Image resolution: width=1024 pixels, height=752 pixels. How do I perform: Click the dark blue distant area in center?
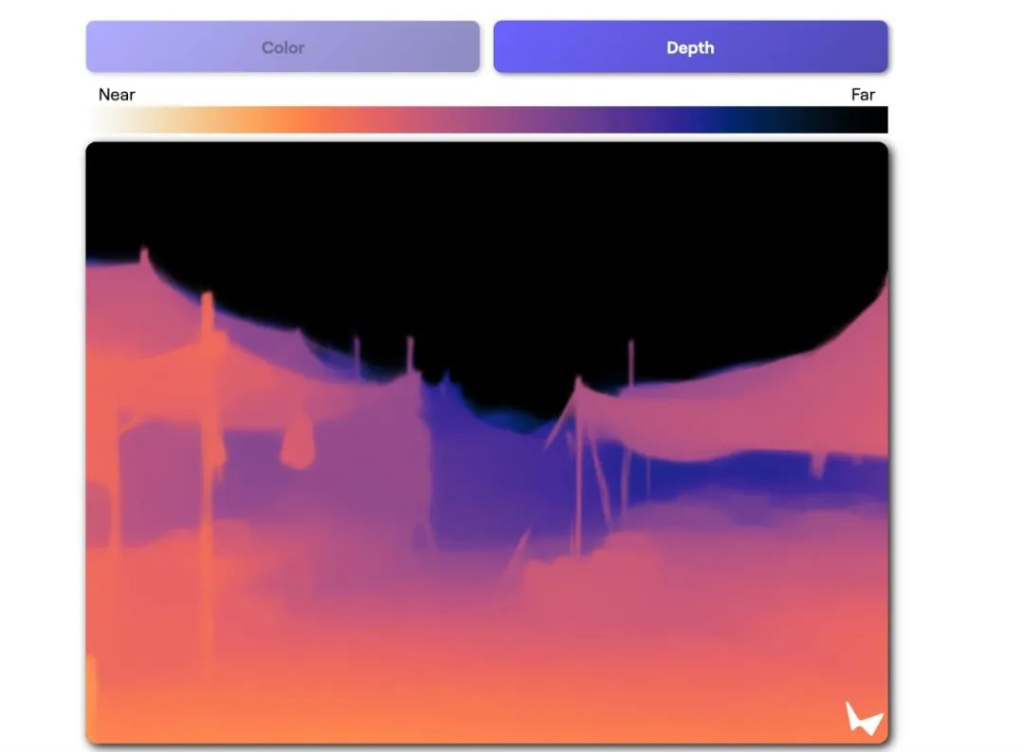tap(480, 470)
